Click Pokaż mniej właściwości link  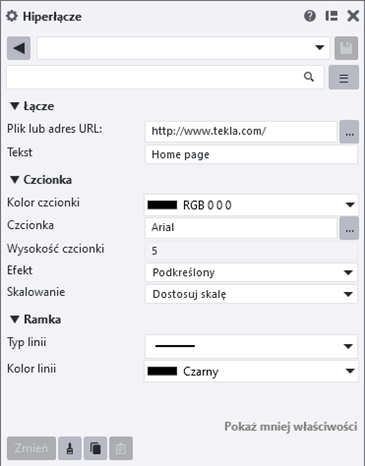click(x=291, y=427)
